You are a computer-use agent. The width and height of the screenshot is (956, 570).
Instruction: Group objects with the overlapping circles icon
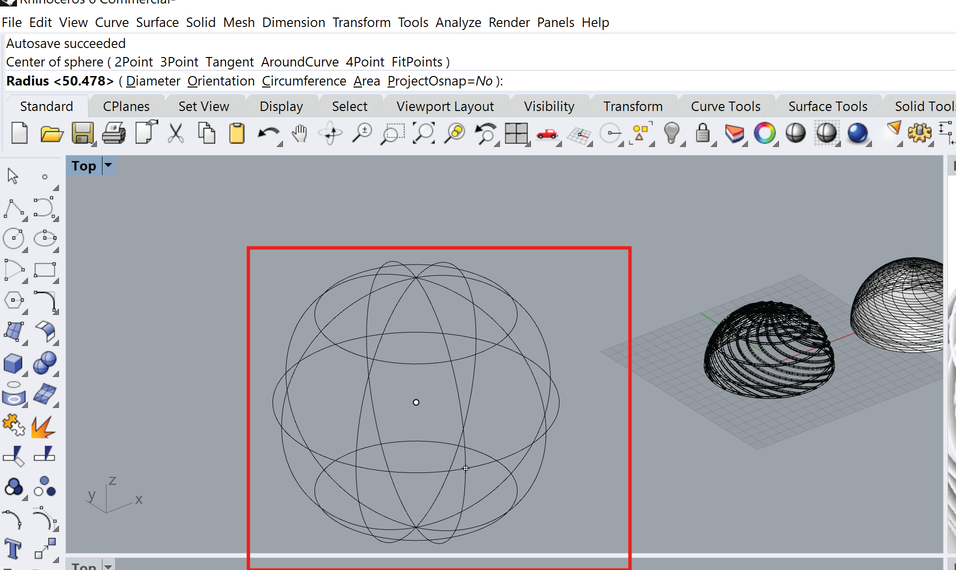[x=13, y=487]
